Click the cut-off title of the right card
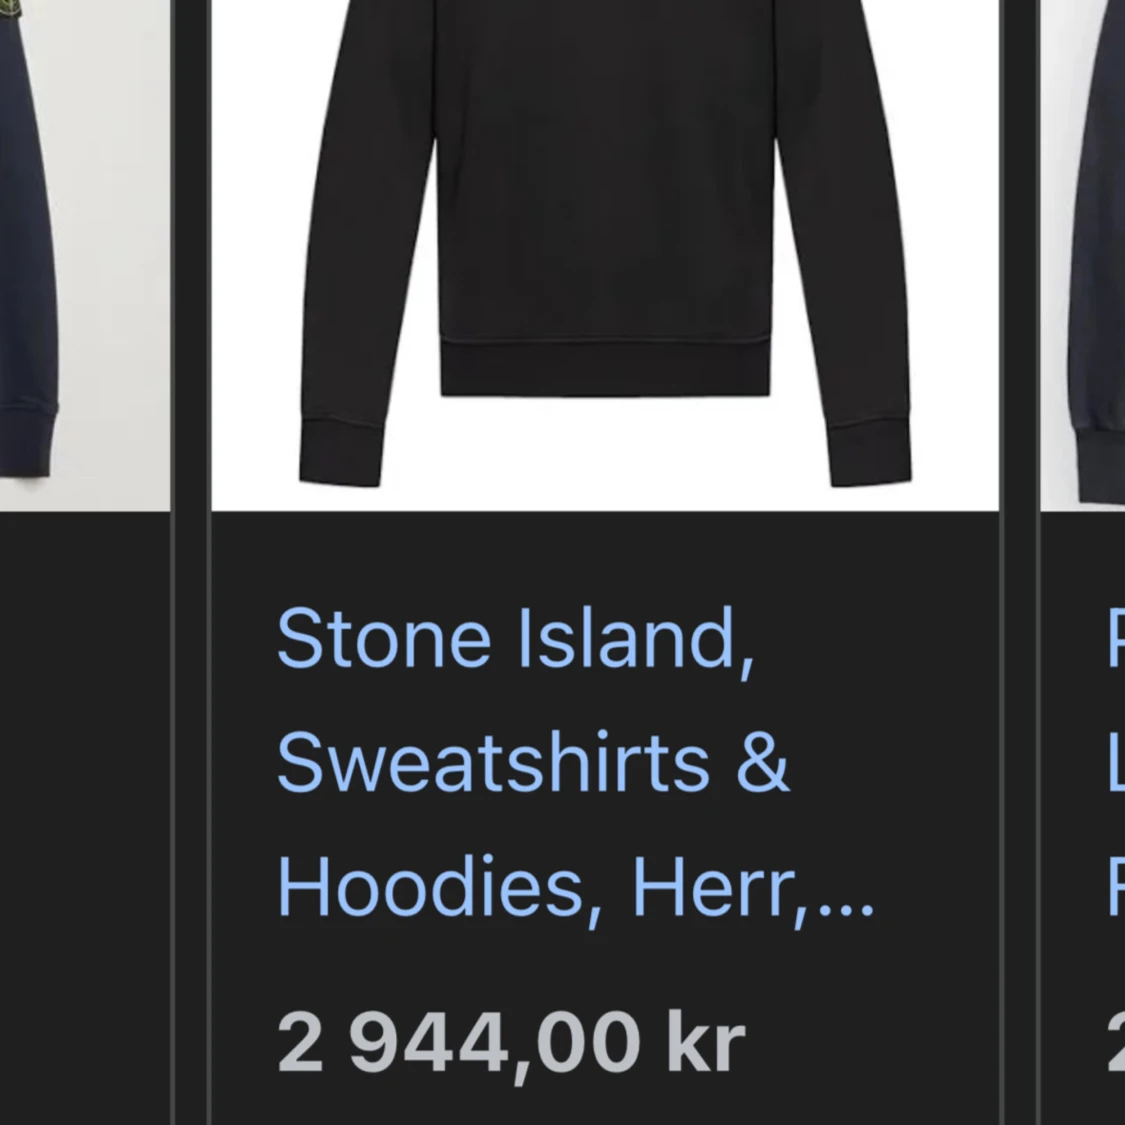The height and width of the screenshot is (1125, 1125). (x=1116, y=763)
